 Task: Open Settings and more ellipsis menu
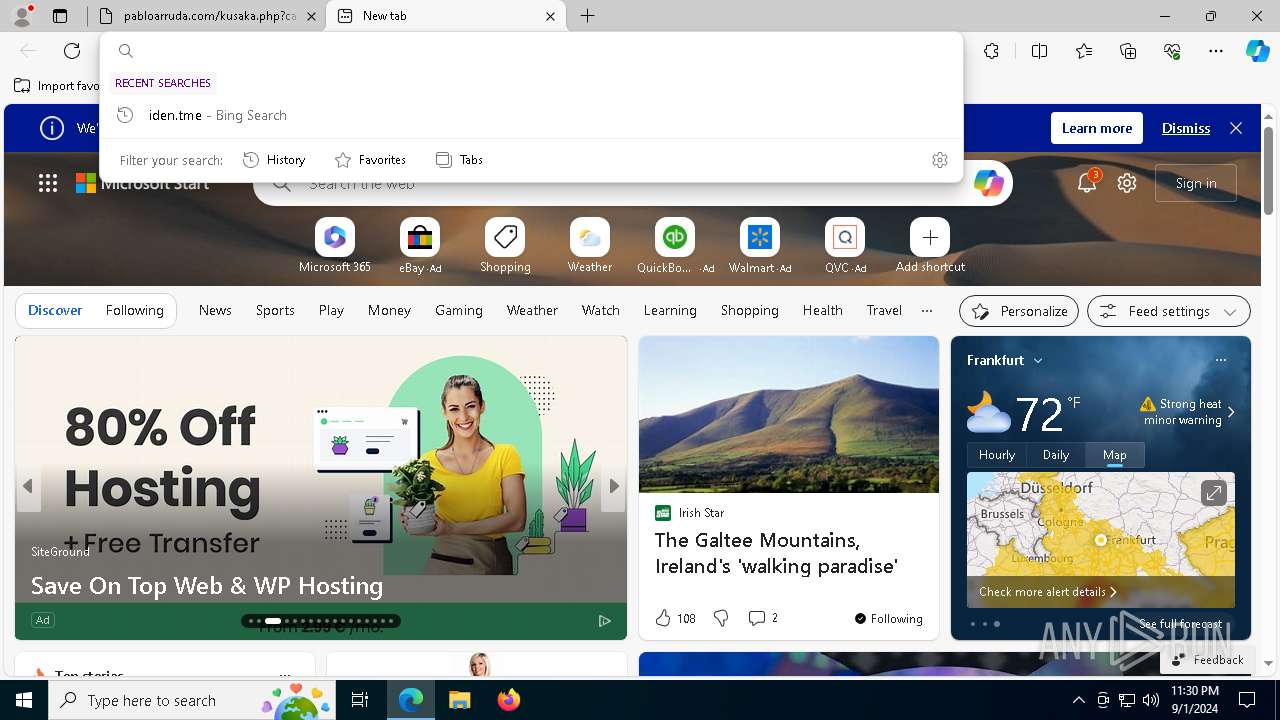(x=1216, y=51)
